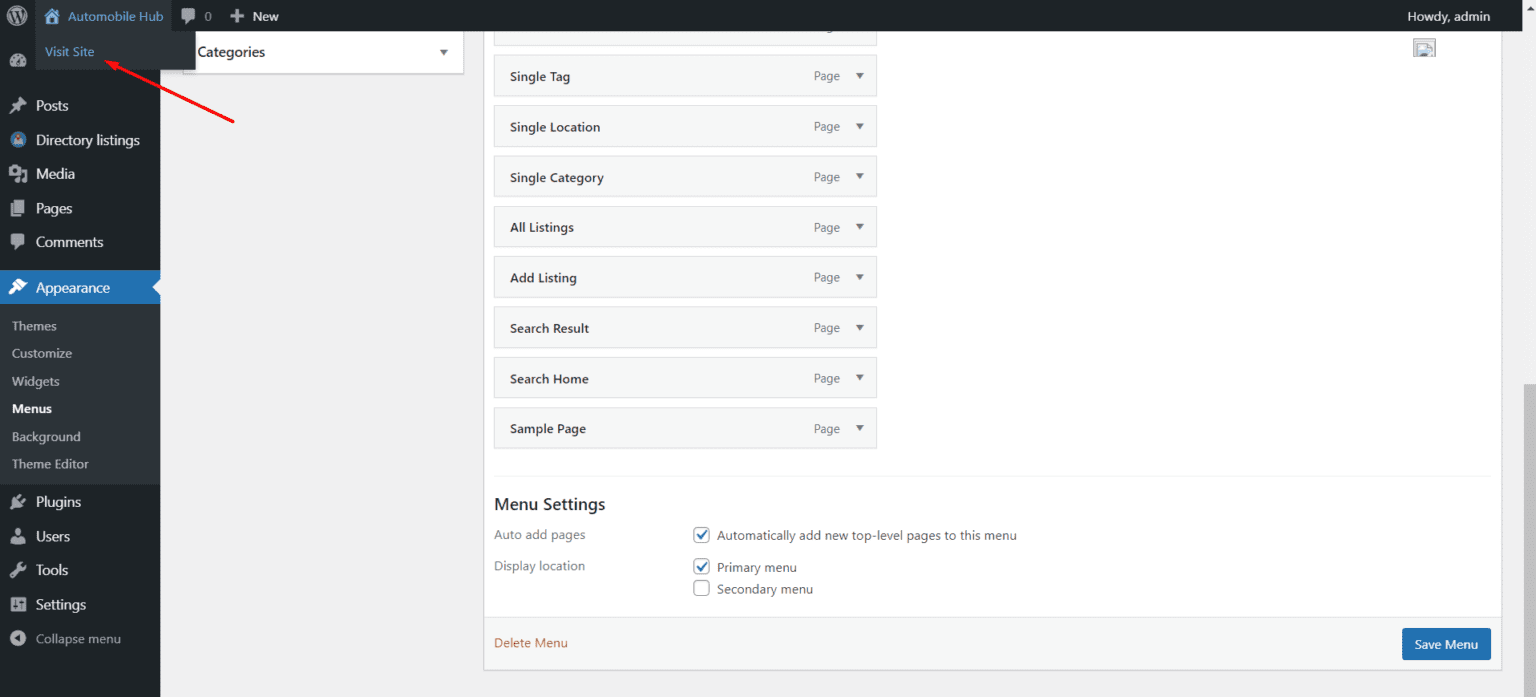Expand the Categories dropdown
Viewport: 1536px width, 697px height.
point(443,51)
